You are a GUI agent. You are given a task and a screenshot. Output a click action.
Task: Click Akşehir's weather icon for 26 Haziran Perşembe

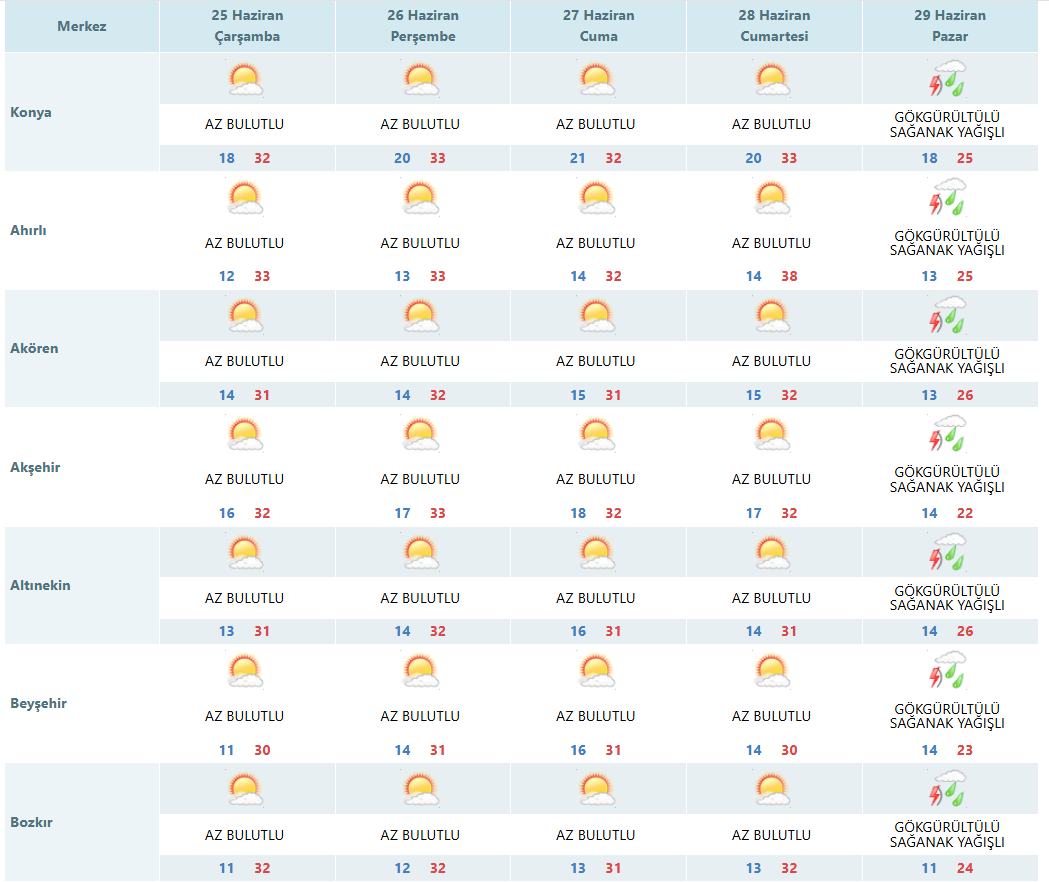click(x=421, y=434)
